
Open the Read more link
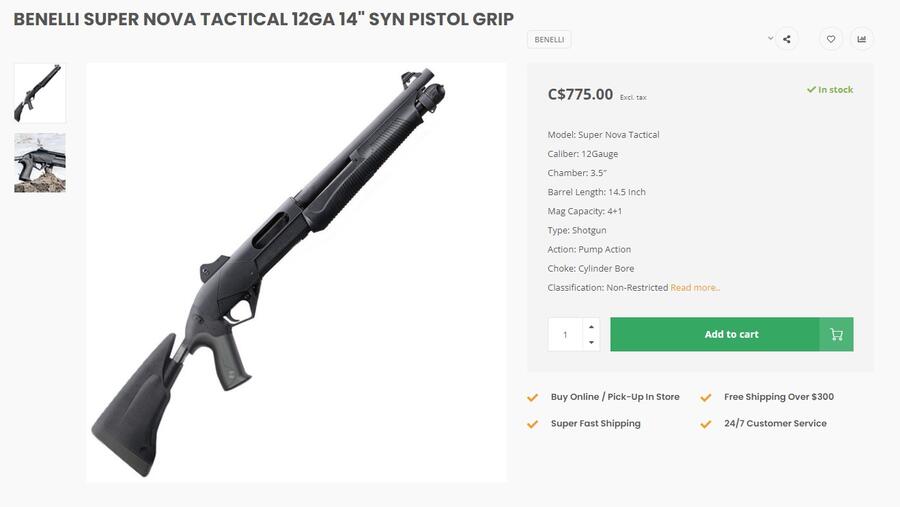pyautogui.click(x=695, y=288)
